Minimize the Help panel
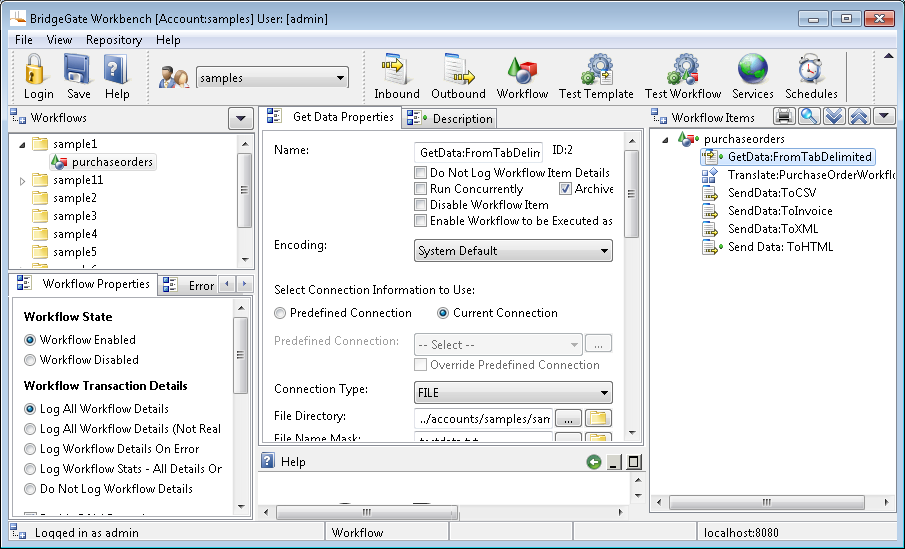 point(614,462)
